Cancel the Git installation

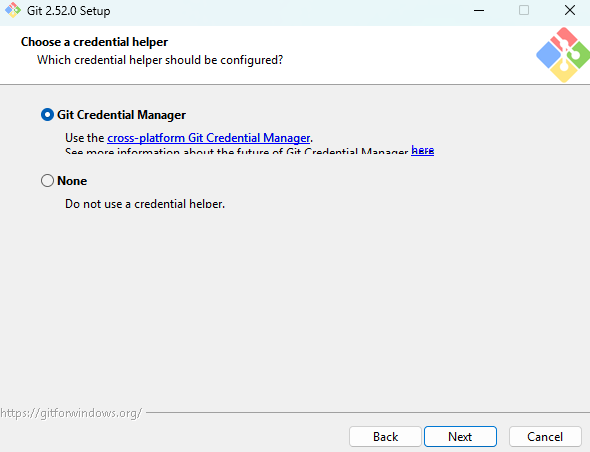pos(545,437)
